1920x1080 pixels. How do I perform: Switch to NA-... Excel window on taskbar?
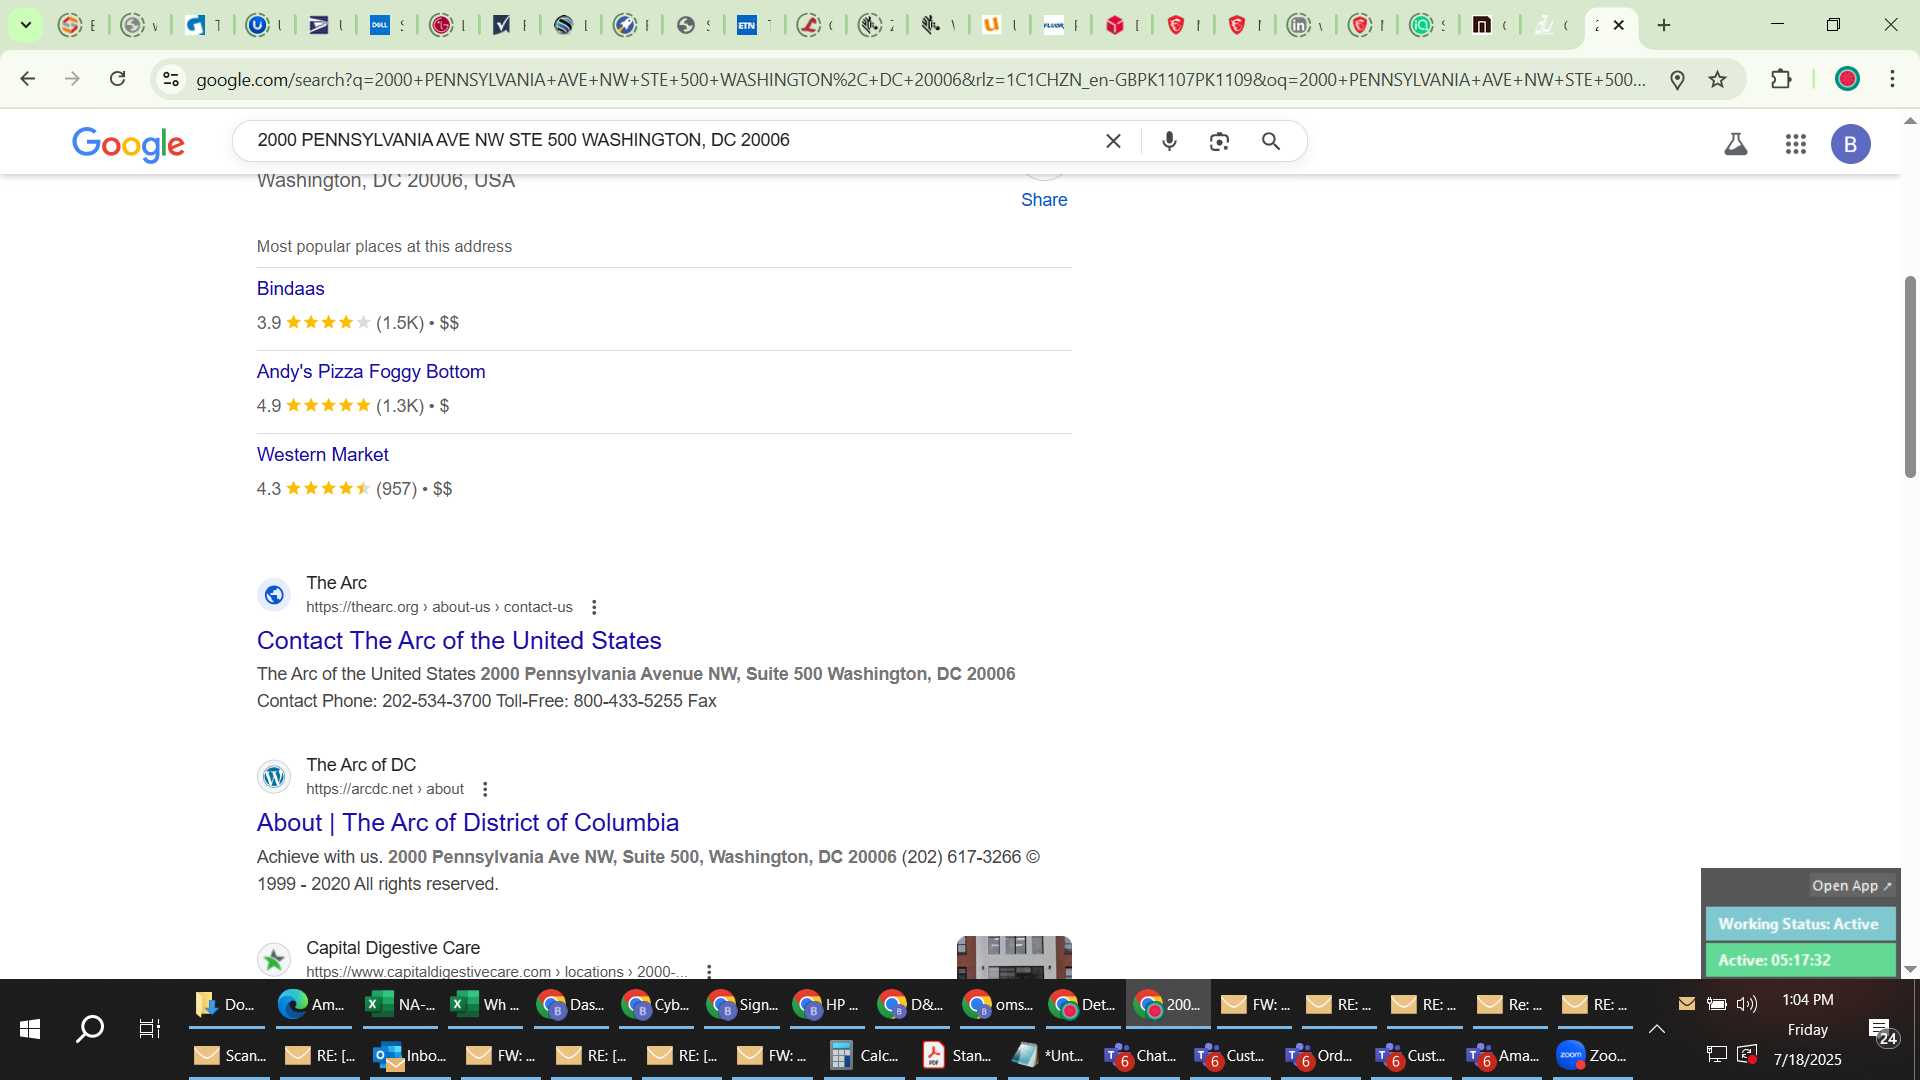[400, 1005]
